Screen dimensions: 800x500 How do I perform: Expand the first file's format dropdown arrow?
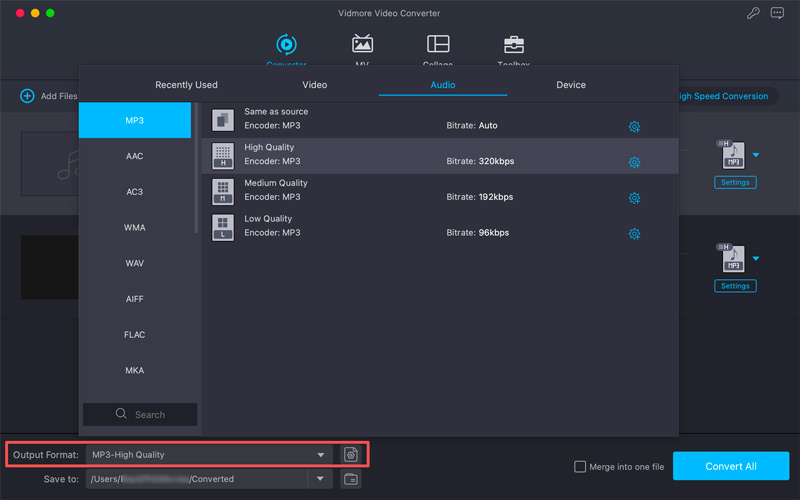click(x=756, y=155)
